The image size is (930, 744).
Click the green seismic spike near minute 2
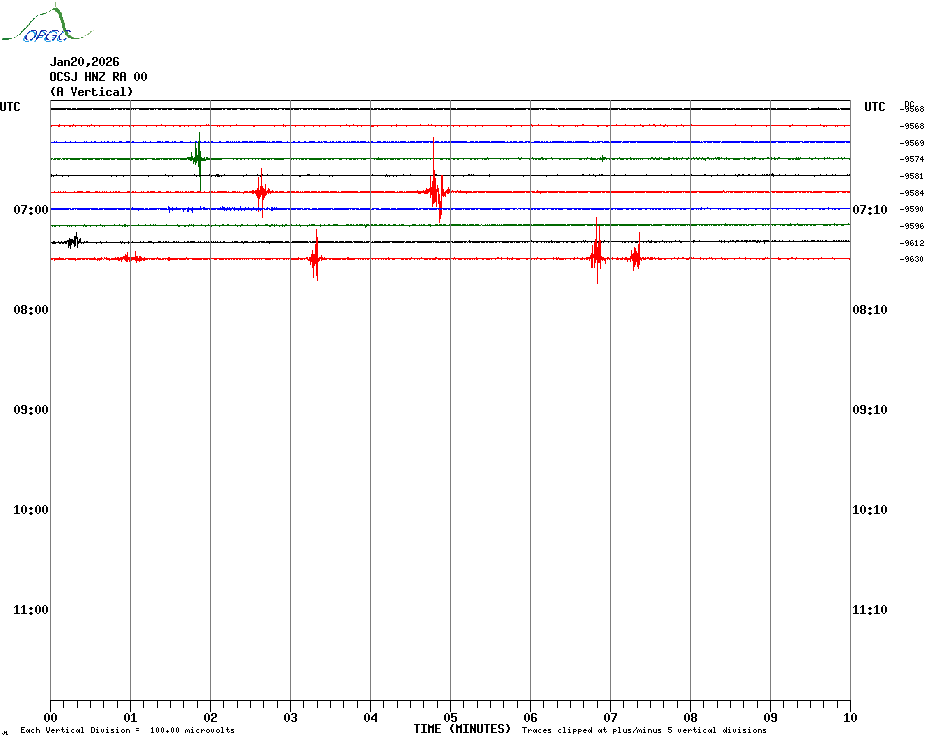(x=198, y=157)
